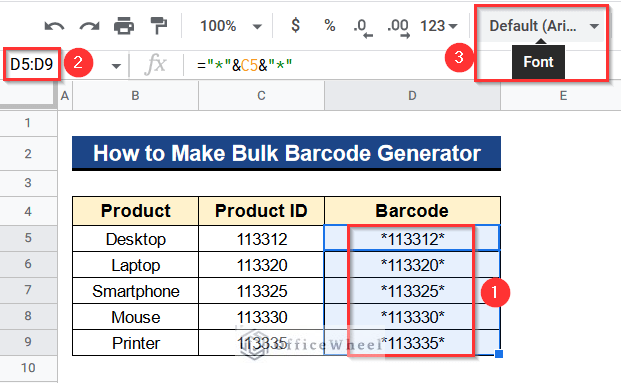Select column A header
This screenshot has height=383, width=621.
pos(65,95)
